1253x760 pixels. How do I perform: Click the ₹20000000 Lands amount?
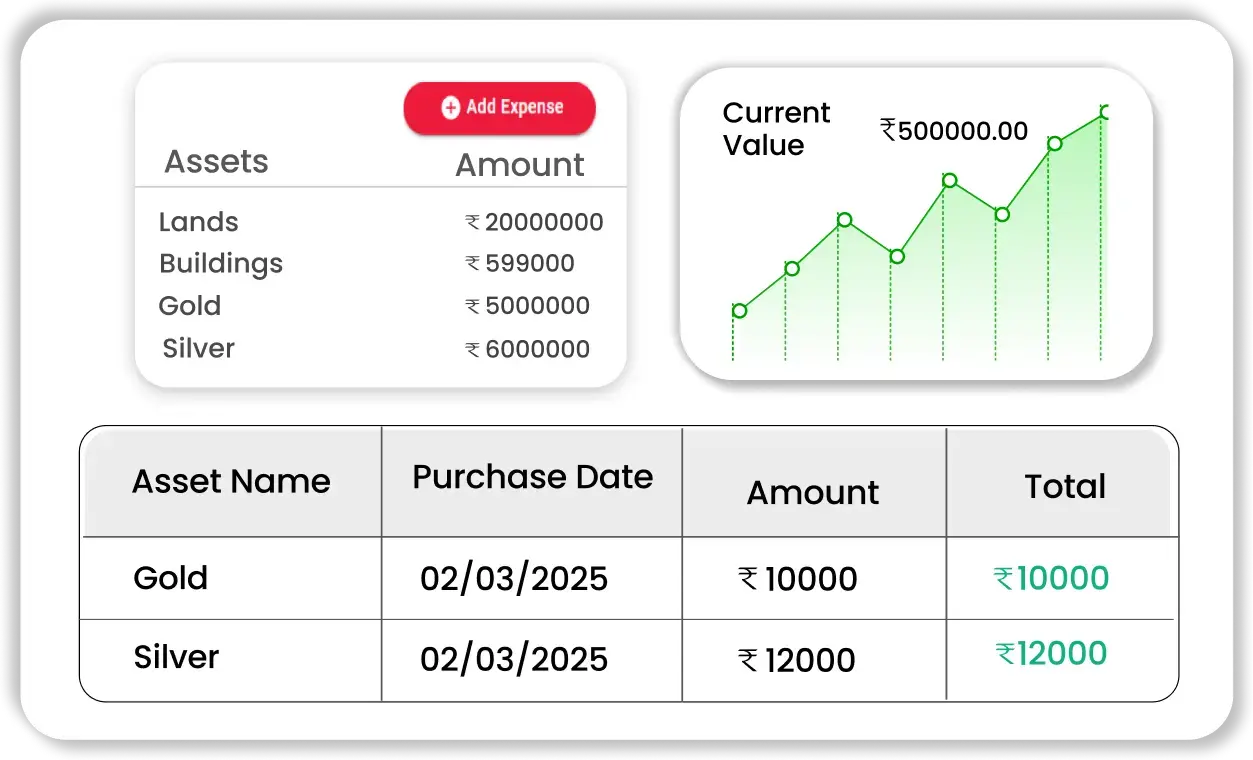(535, 222)
